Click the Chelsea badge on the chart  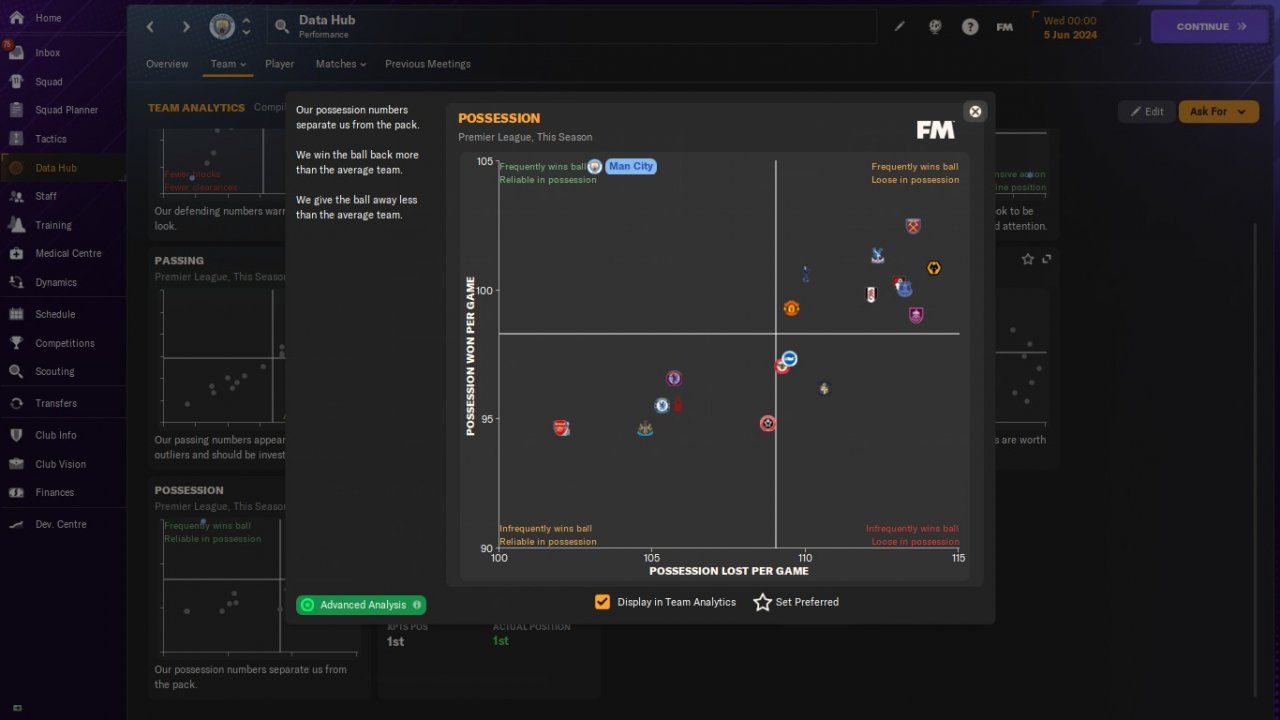pyautogui.click(x=661, y=405)
